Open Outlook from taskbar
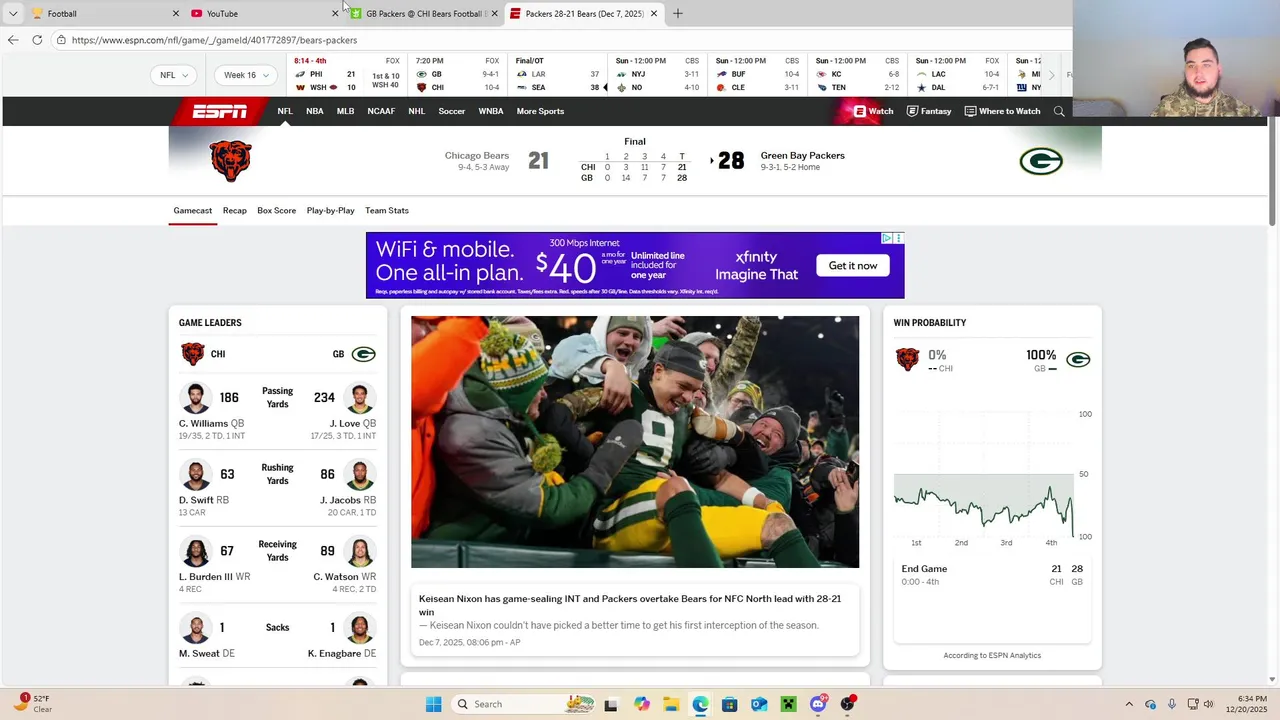Image resolution: width=1280 pixels, height=720 pixels. [x=759, y=704]
